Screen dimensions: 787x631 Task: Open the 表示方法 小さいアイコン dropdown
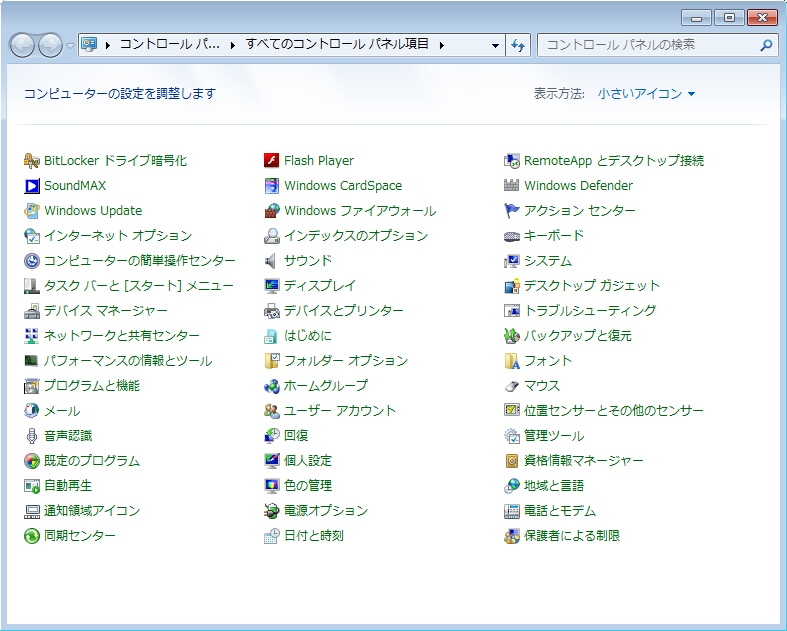pos(646,93)
